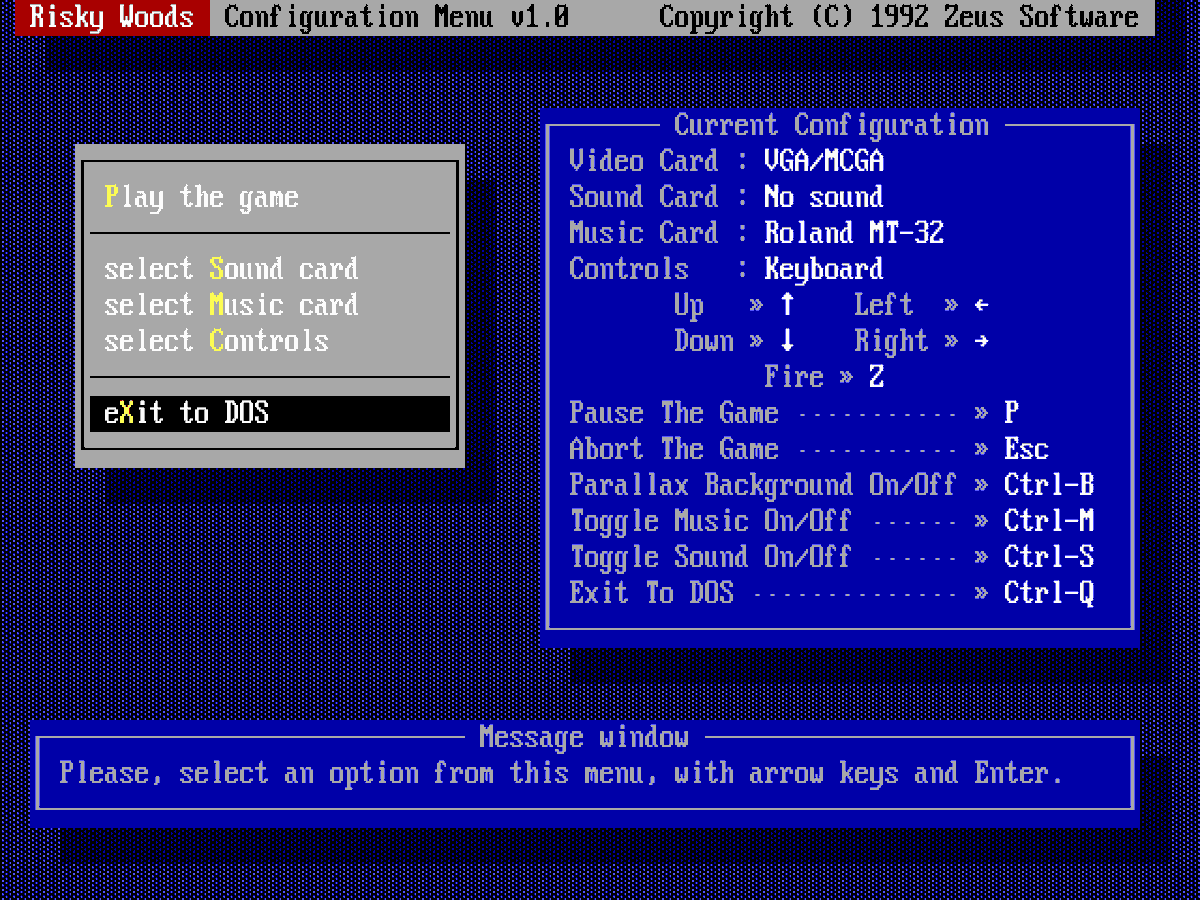The image size is (1200, 900).
Task: Click the "Copyright (C) 1992 Zeus Software" text
Action: coord(899,17)
